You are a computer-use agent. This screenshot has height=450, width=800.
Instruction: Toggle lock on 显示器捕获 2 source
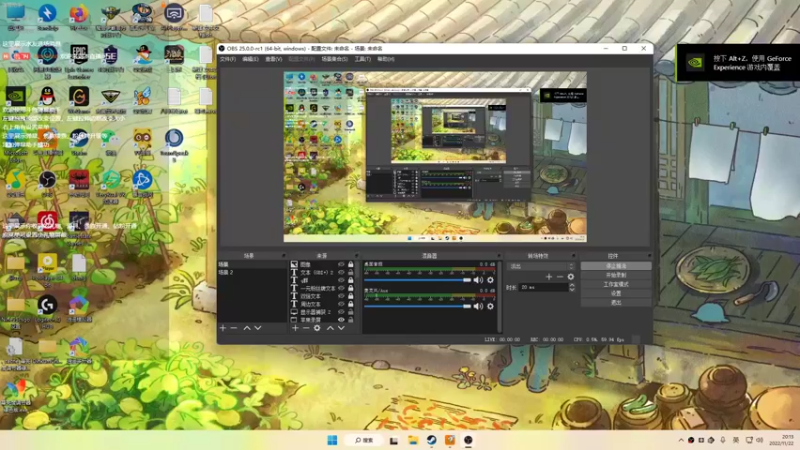pyautogui.click(x=351, y=312)
